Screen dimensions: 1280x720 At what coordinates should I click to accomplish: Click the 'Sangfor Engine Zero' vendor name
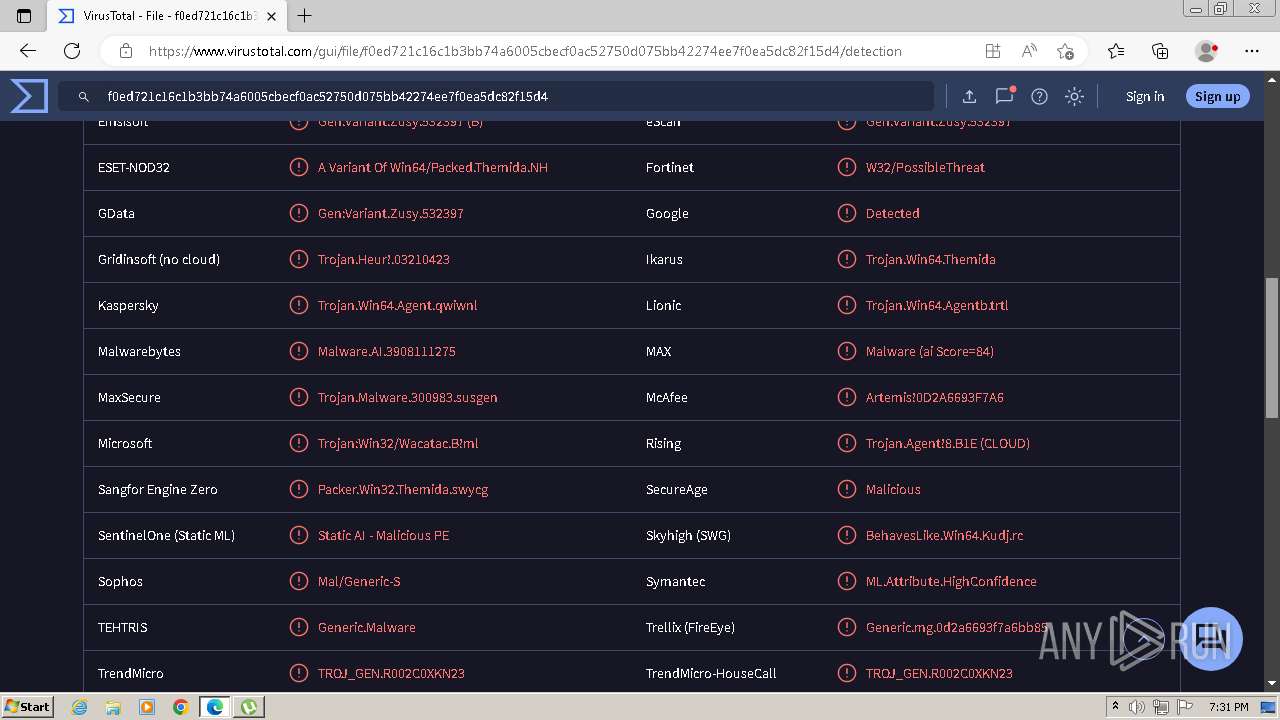click(x=158, y=489)
